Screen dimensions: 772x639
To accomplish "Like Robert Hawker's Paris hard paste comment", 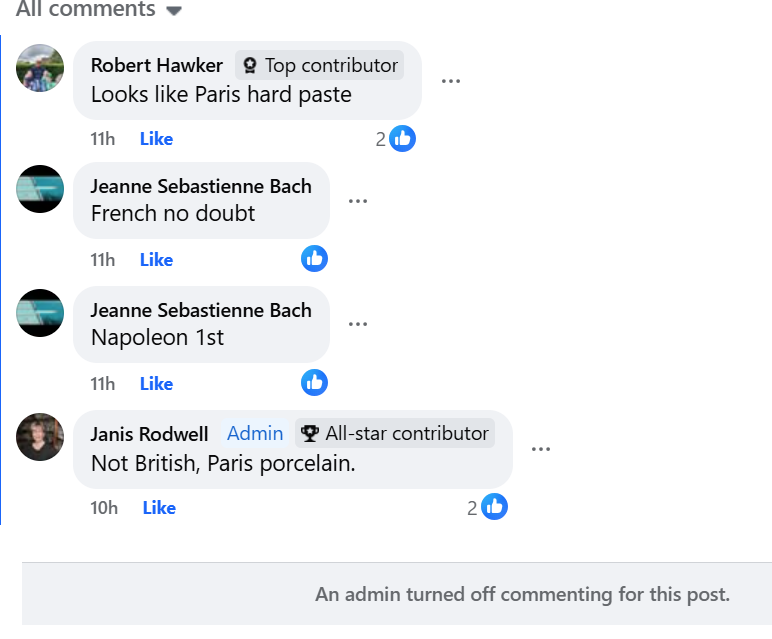I will (x=156, y=139).
